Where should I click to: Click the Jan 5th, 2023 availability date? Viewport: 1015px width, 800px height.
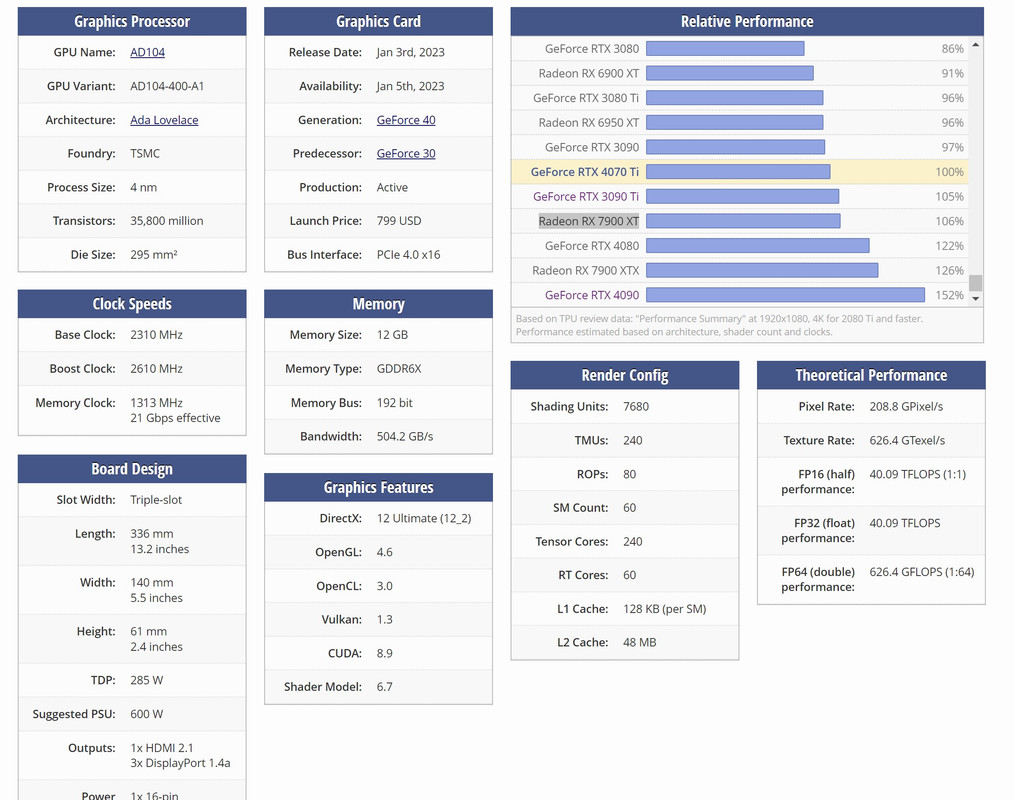(x=410, y=86)
